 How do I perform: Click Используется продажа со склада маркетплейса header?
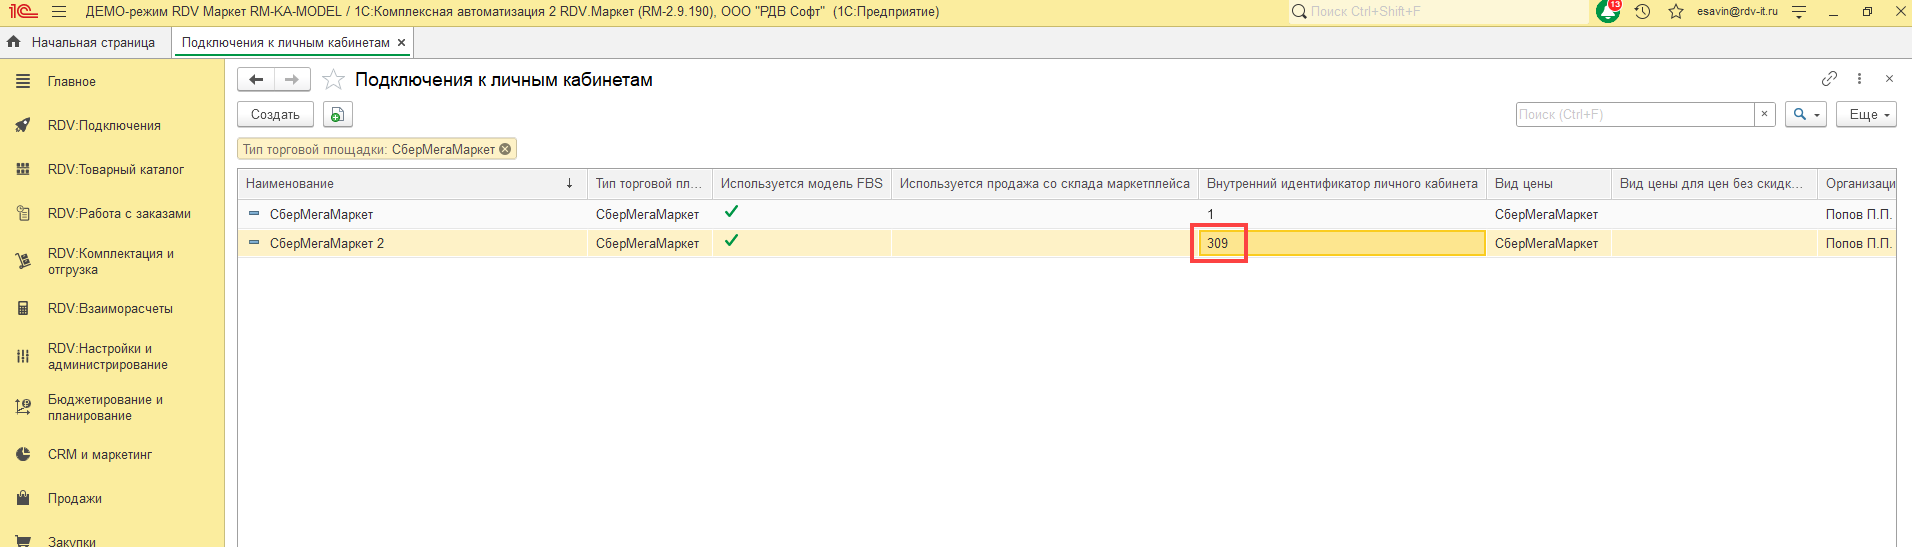pyautogui.click(x=1045, y=184)
